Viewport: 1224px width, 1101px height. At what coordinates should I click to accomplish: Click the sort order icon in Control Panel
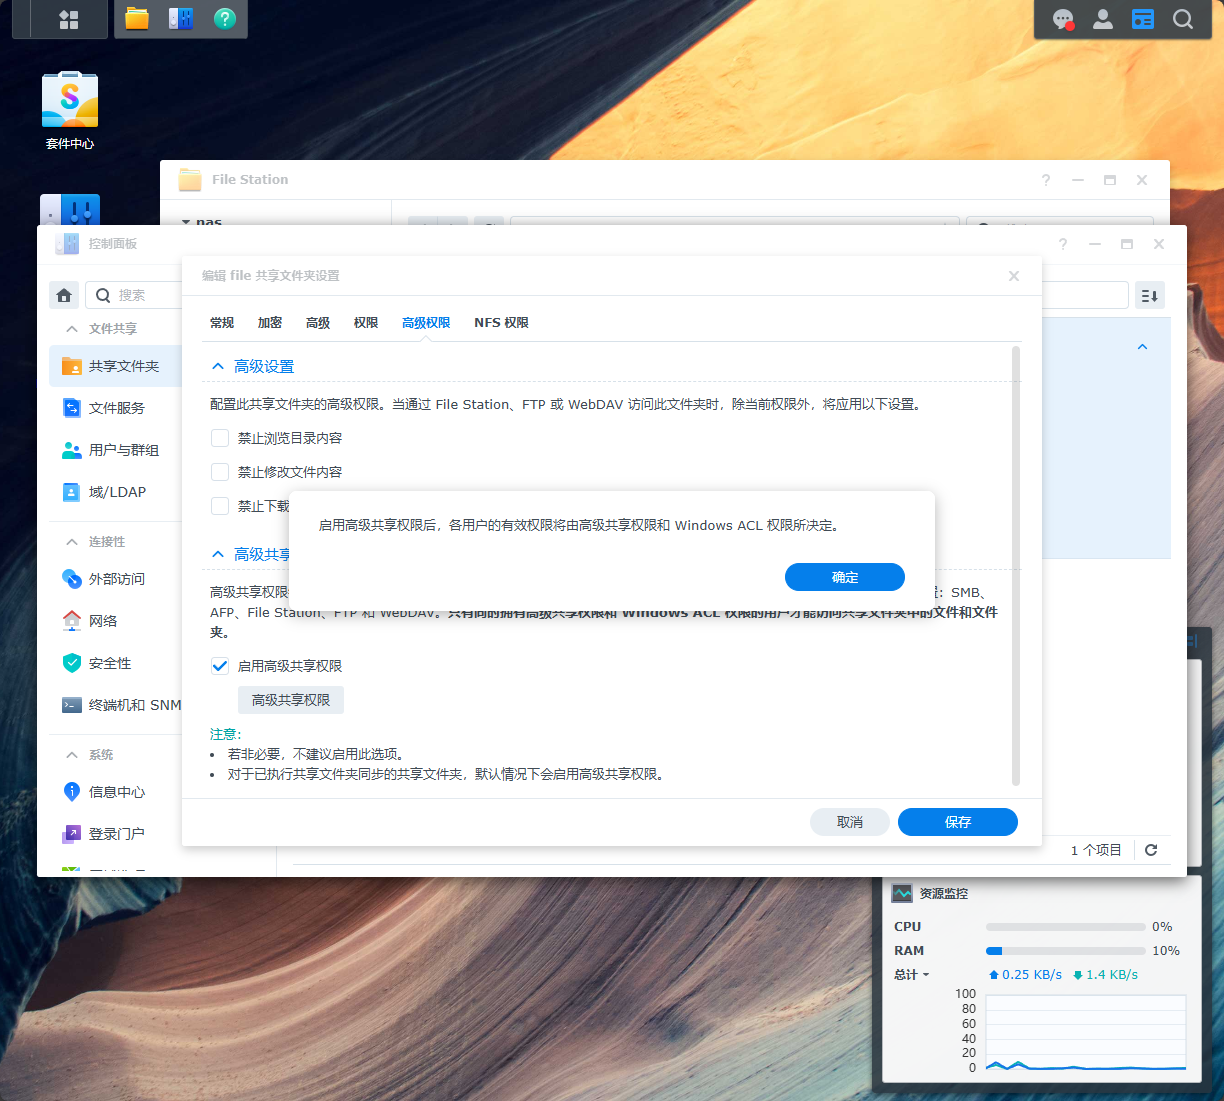tap(1150, 295)
